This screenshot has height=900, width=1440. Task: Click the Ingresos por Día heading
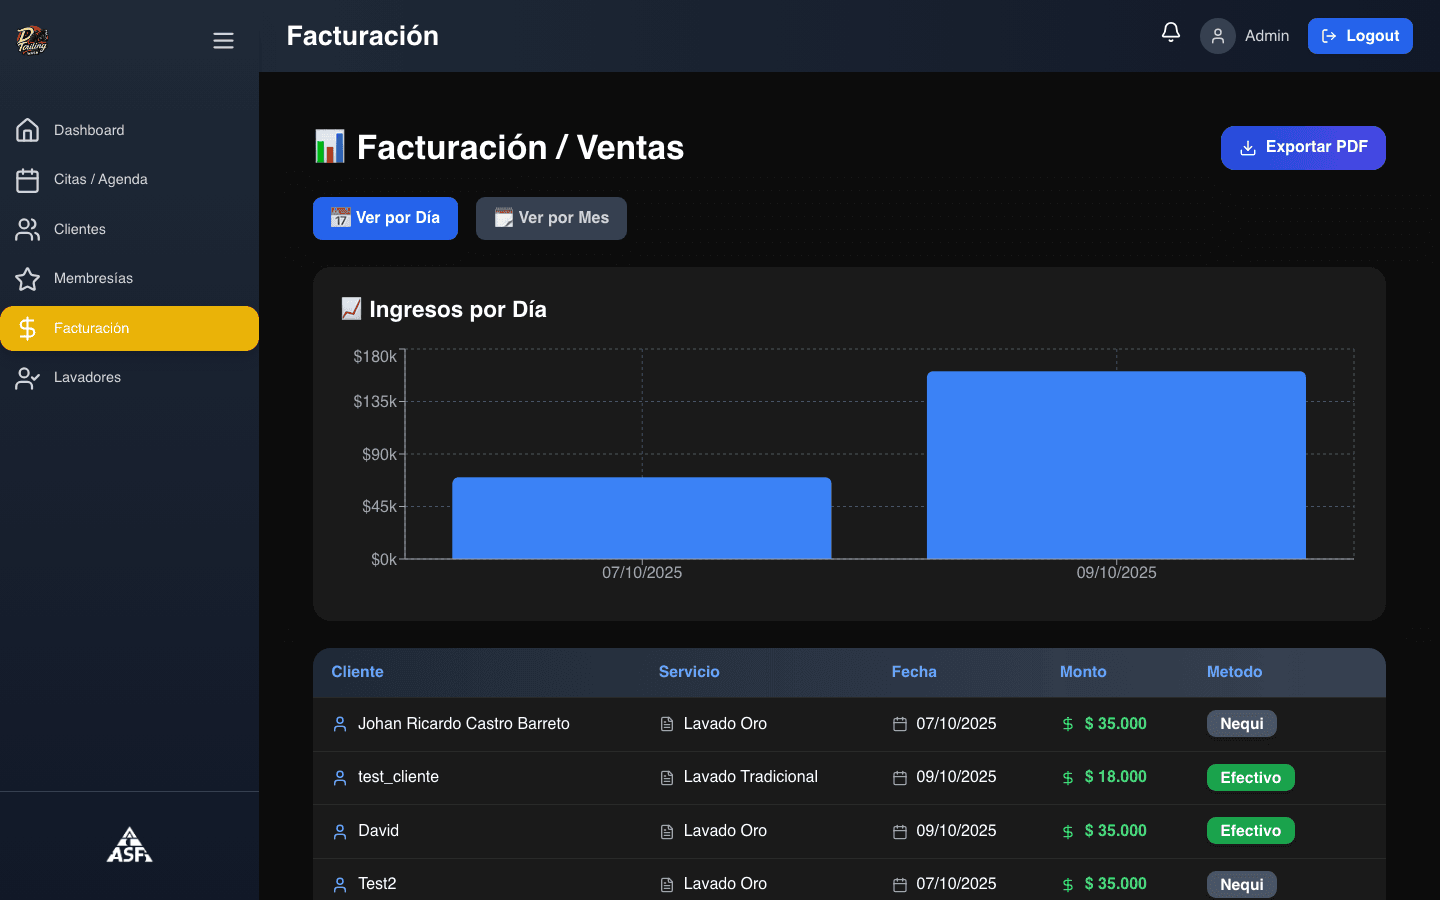(x=458, y=309)
